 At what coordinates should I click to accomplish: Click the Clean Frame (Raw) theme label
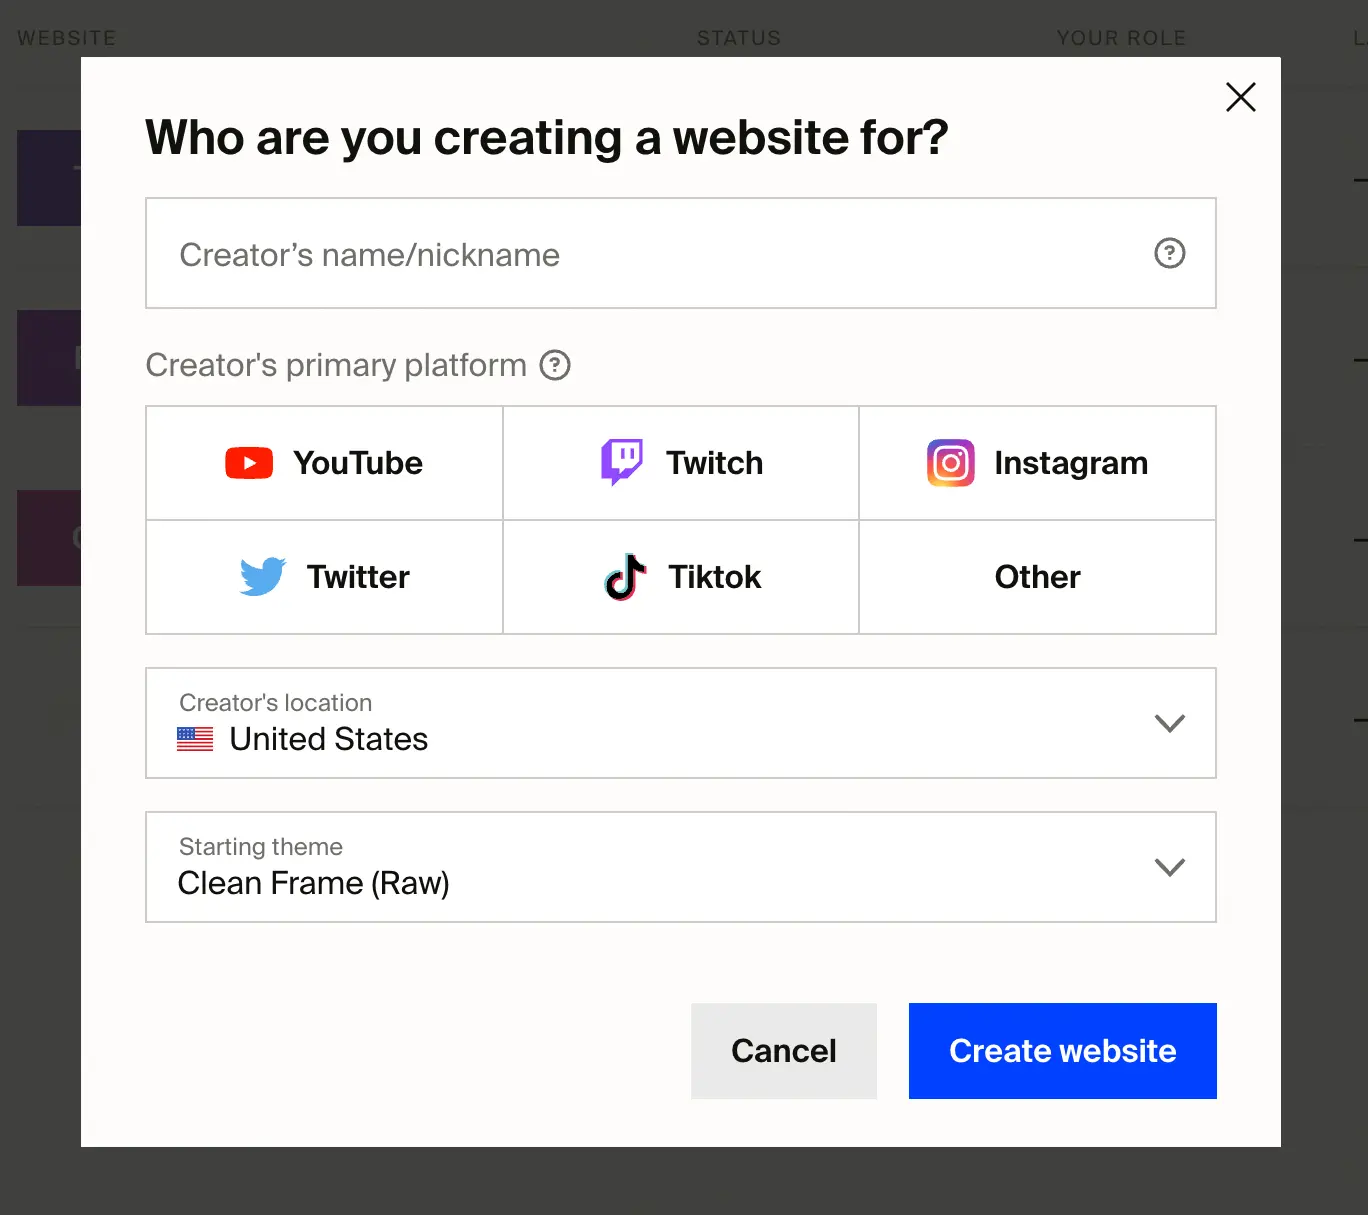pyautogui.click(x=313, y=883)
